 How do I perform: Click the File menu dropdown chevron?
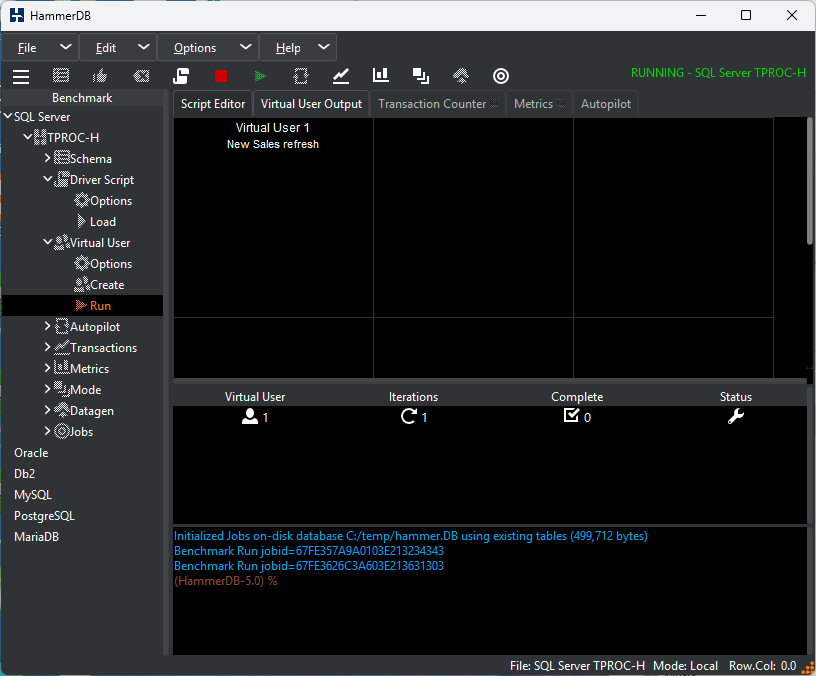pos(66,47)
